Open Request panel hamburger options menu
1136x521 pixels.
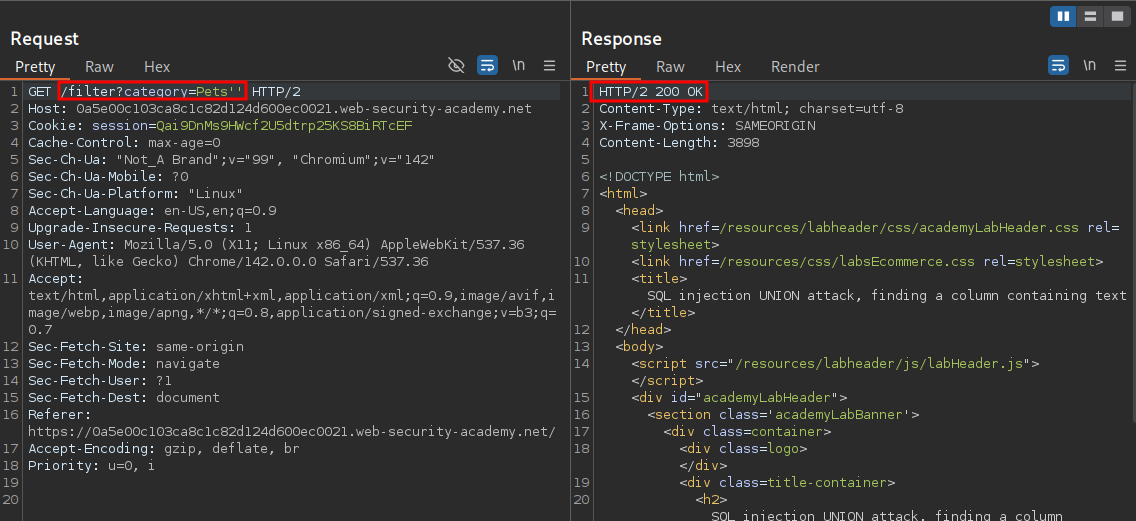click(549, 66)
